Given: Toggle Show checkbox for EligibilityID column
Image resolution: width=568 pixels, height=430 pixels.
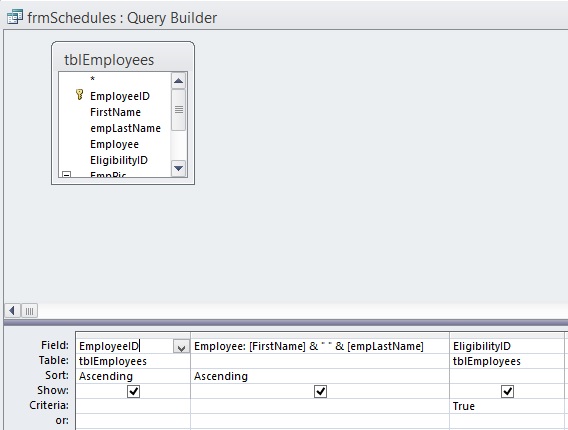Looking at the screenshot, I should tap(507, 391).
